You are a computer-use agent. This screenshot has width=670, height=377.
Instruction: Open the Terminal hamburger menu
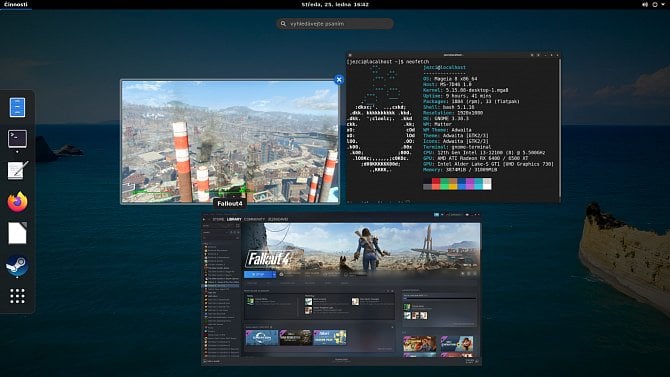point(538,55)
